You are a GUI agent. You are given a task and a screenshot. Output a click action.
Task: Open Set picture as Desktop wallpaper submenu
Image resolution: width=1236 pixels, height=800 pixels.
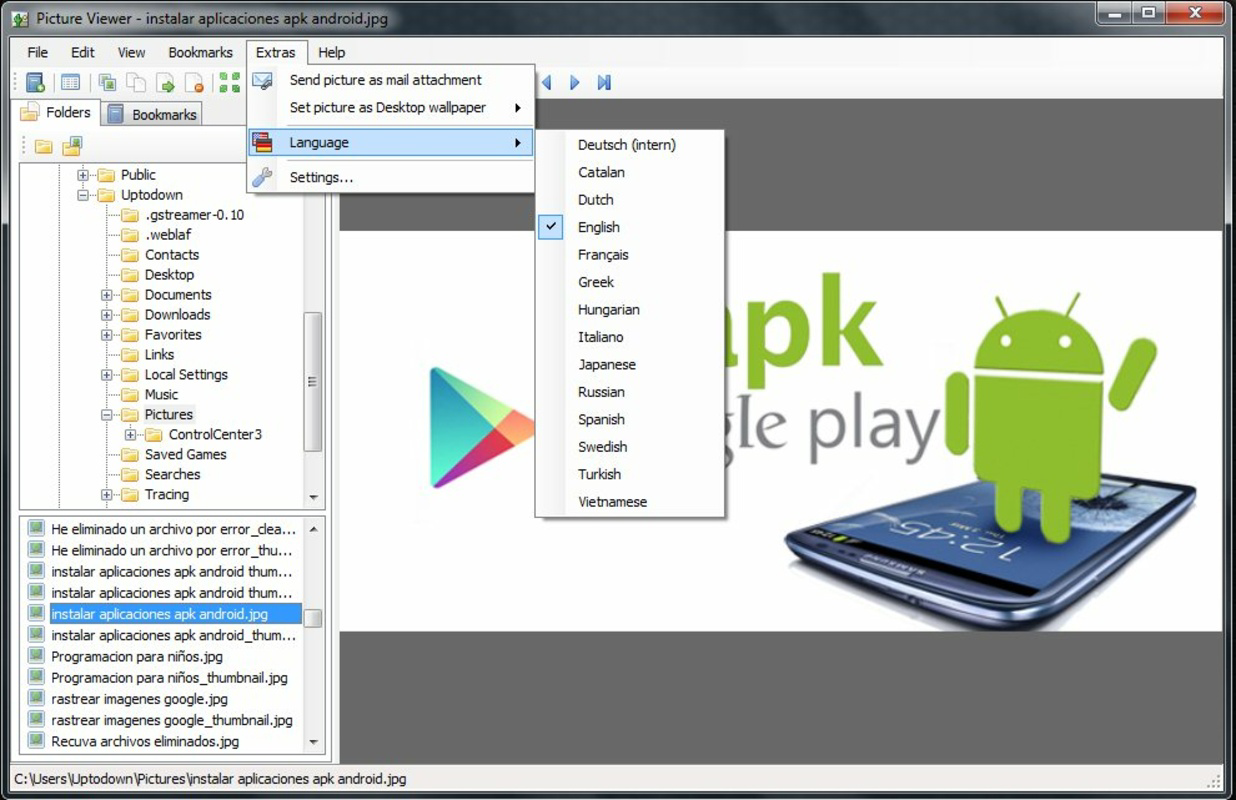[391, 108]
